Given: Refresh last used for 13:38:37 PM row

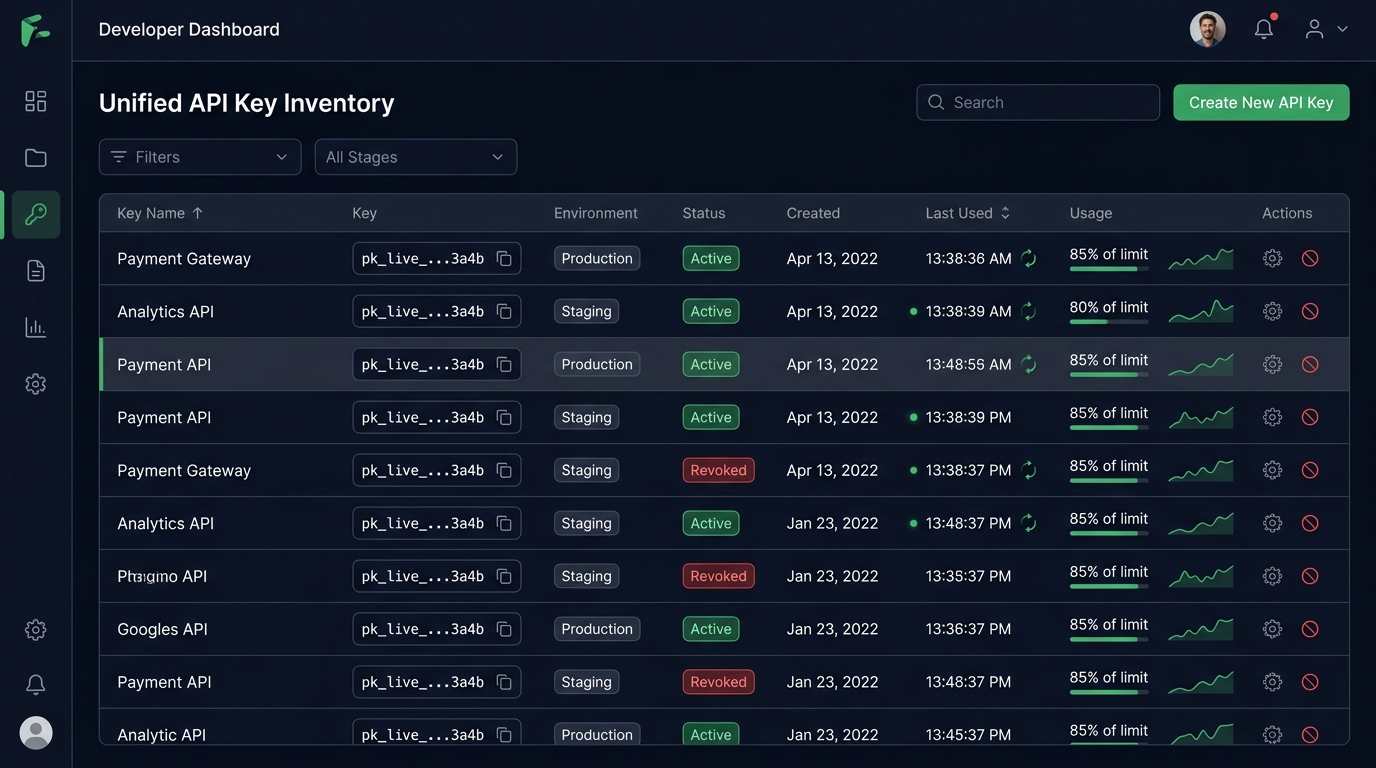Looking at the screenshot, I should click(x=1029, y=470).
